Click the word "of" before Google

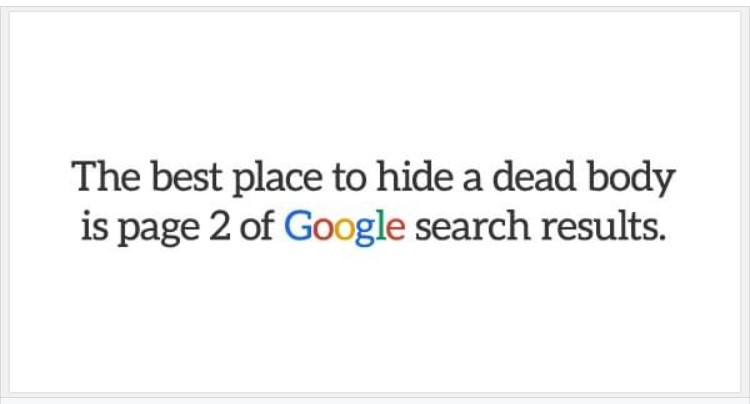coord(256,225)
